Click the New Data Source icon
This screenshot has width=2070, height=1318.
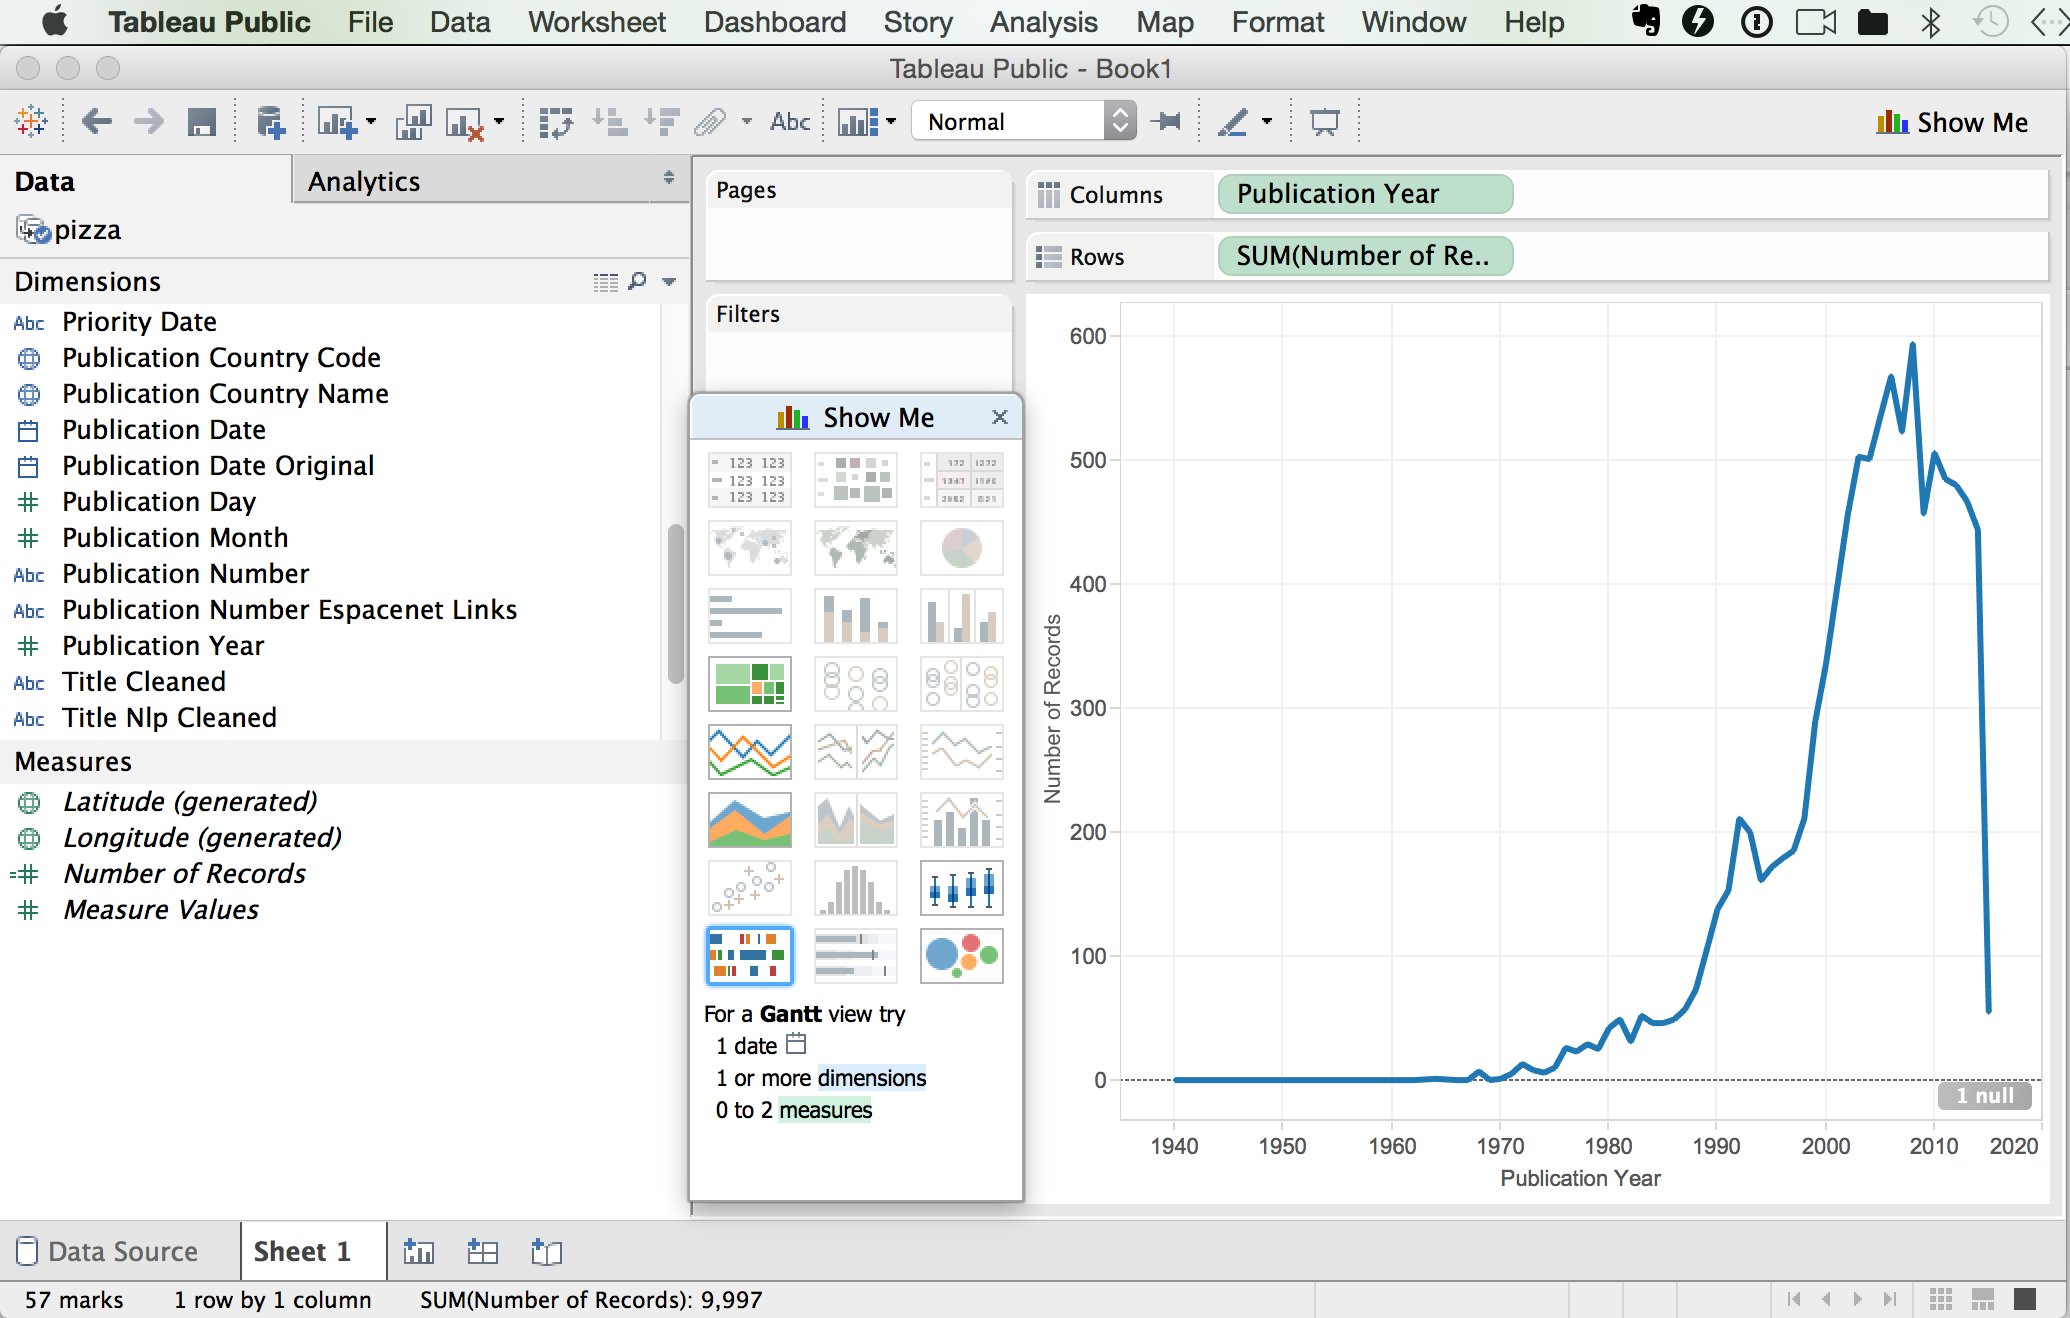click(270, 122)
